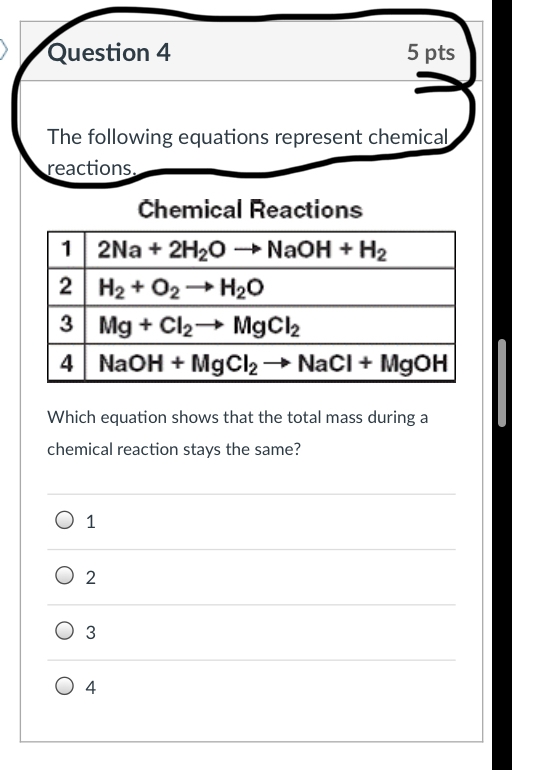Select radio button for answer 1
559x770 pixels.
click(x=64, y=520)
